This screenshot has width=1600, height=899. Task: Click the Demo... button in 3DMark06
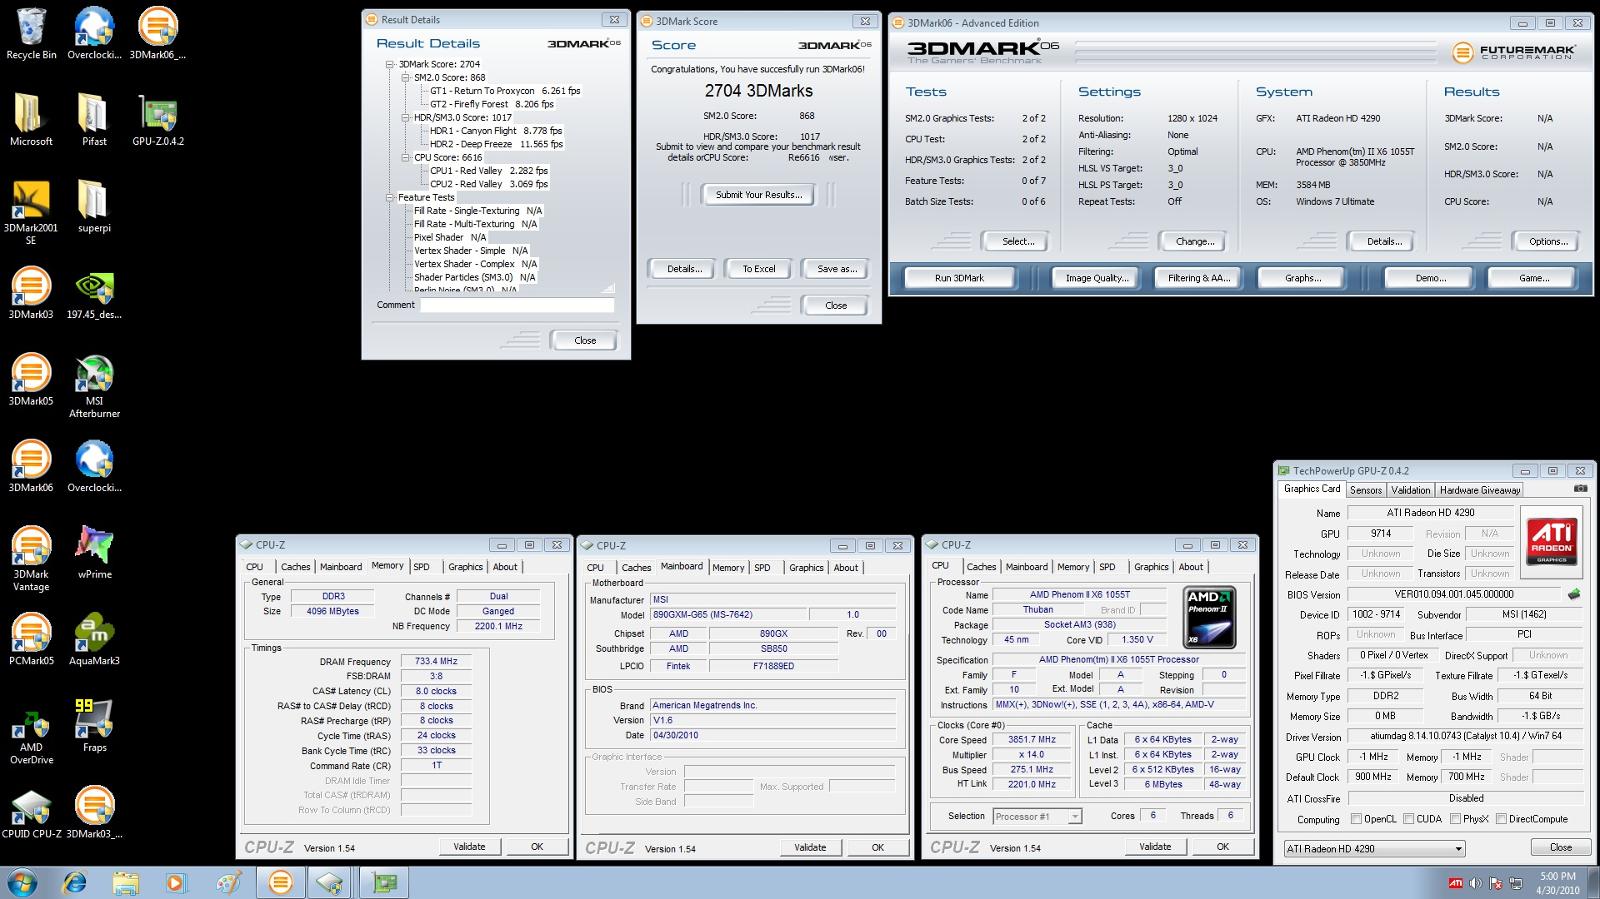coord(1430,278)
